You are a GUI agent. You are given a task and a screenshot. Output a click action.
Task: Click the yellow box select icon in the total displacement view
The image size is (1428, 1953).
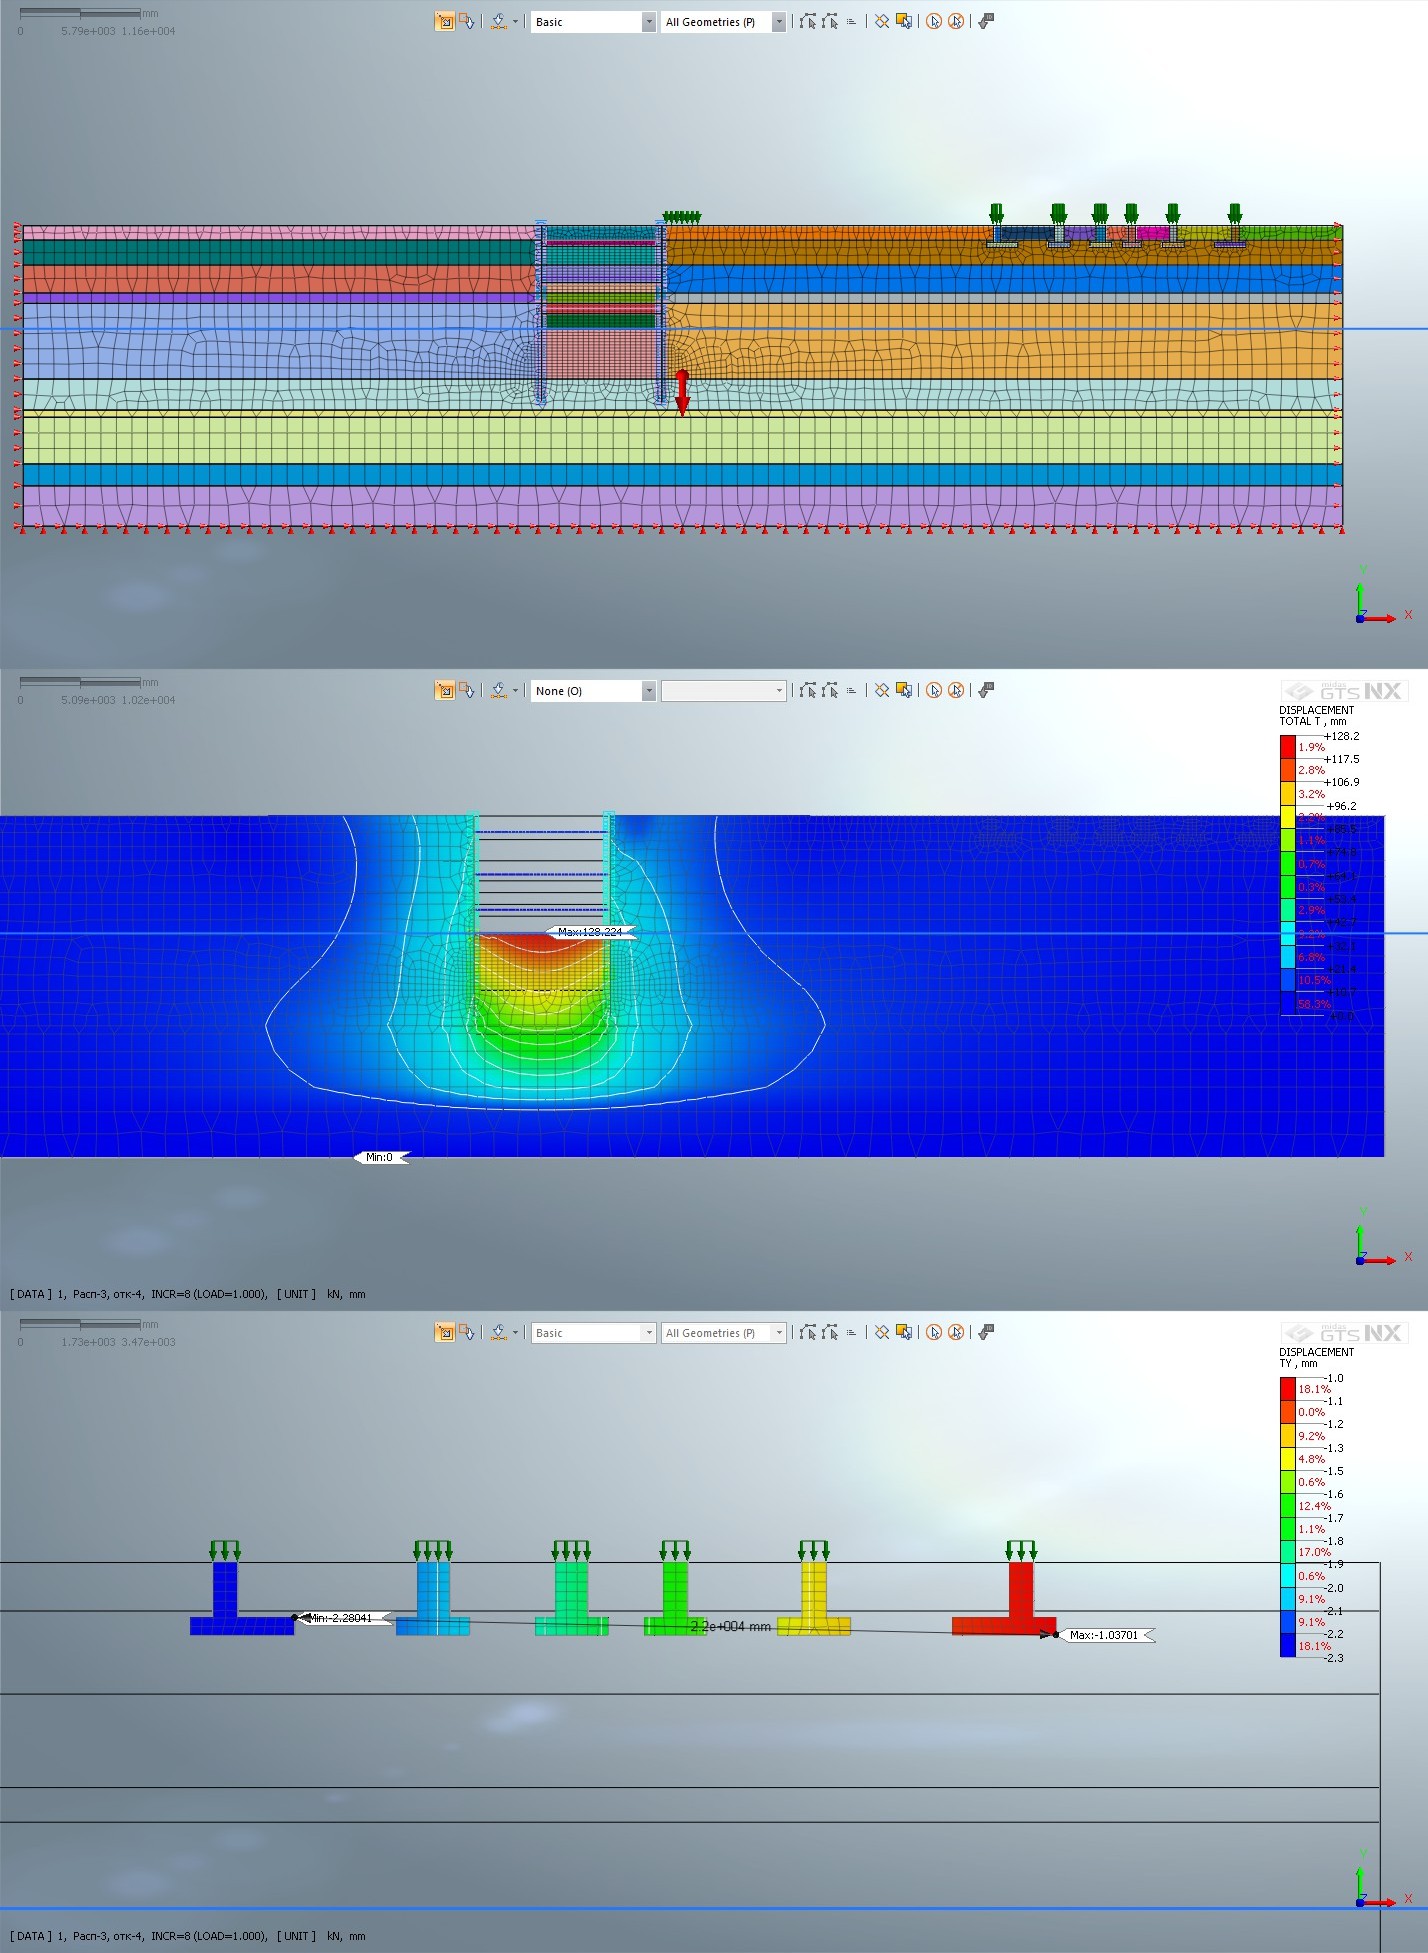point(904,690)
